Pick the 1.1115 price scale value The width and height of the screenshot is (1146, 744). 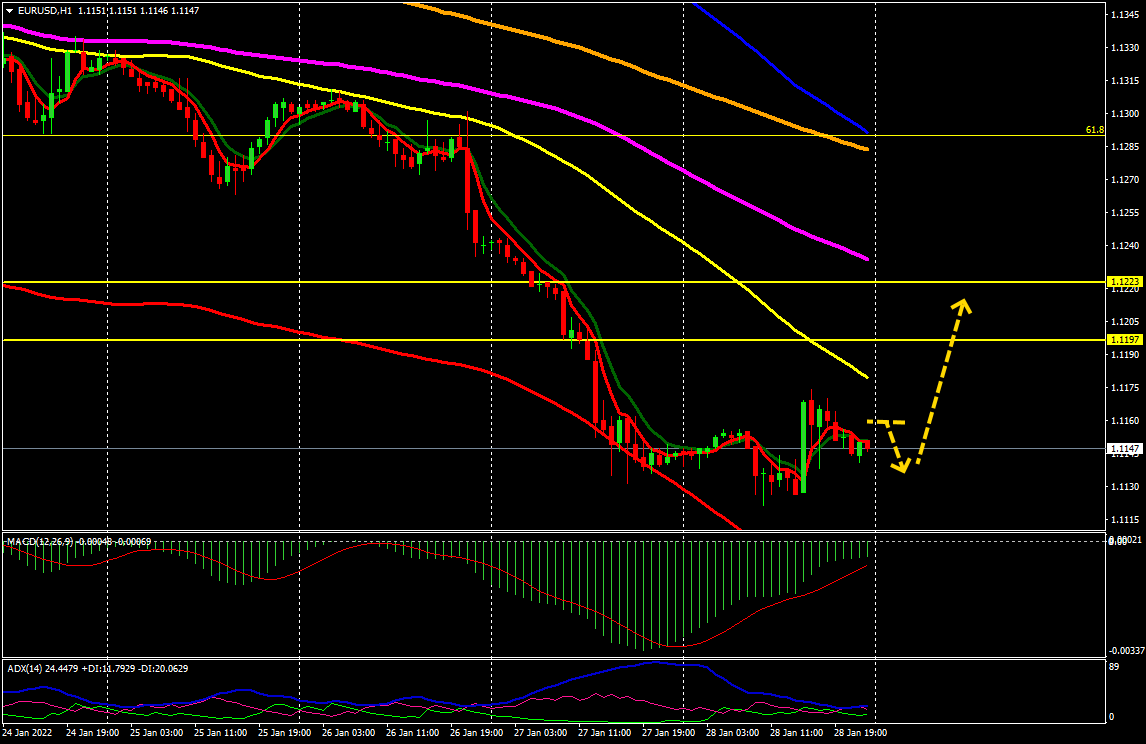click(x=1125, y=520)
